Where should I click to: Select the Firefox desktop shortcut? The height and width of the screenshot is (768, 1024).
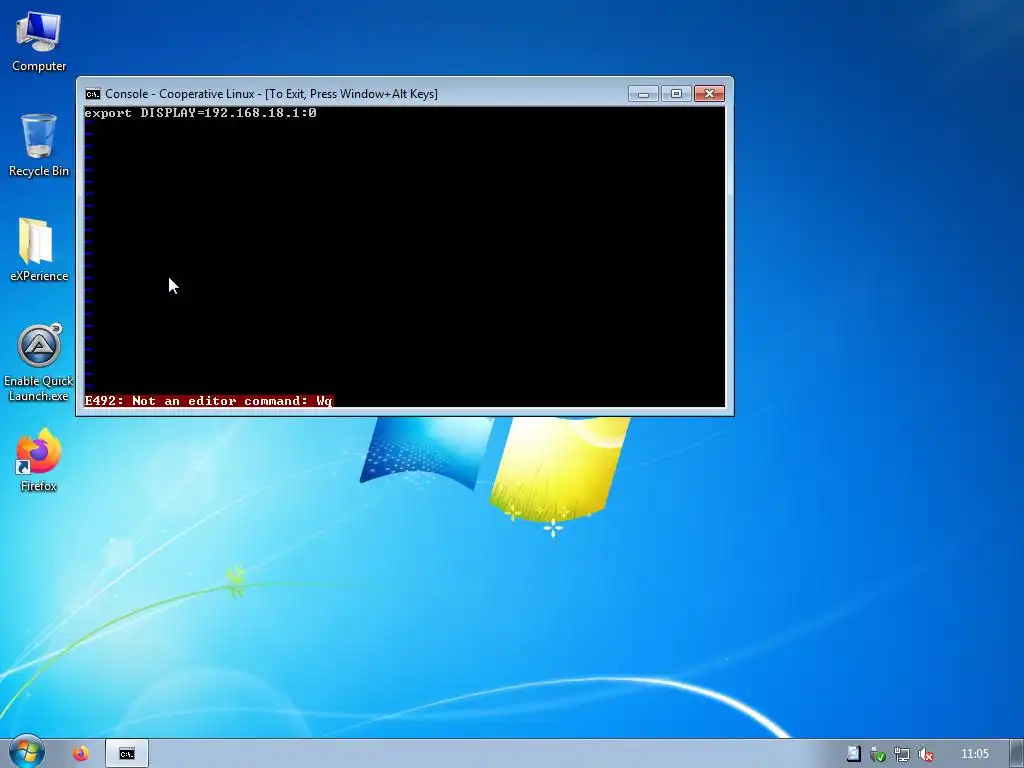coord(39,460)
